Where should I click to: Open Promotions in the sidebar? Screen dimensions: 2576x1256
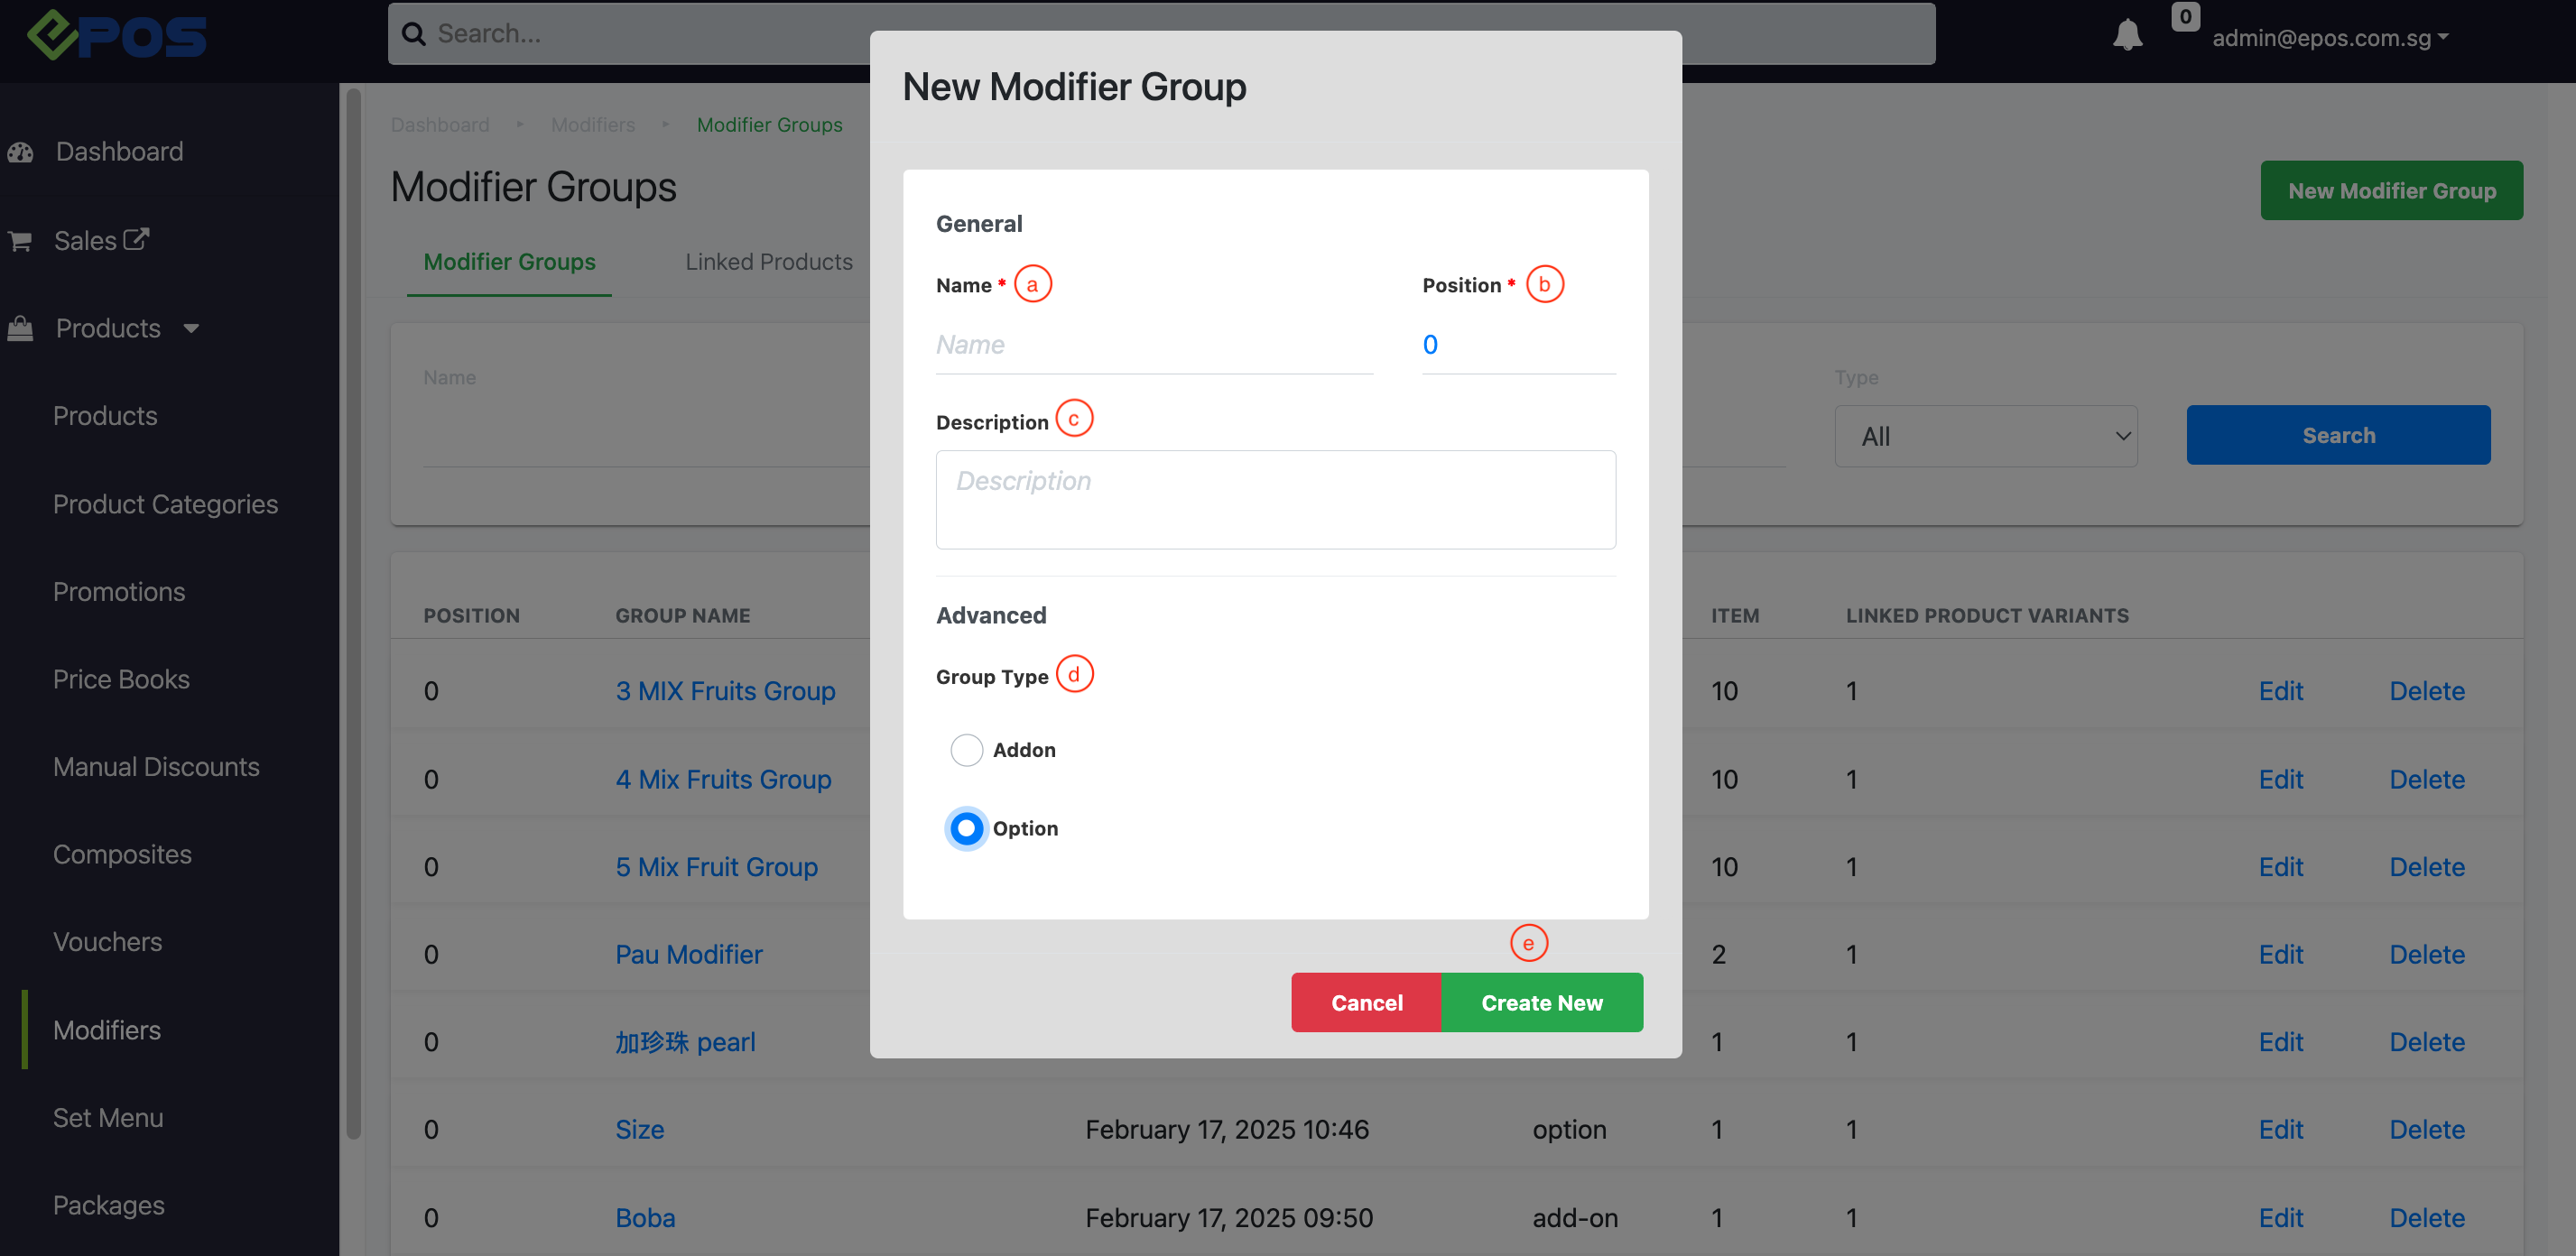[x=118, y=592]
